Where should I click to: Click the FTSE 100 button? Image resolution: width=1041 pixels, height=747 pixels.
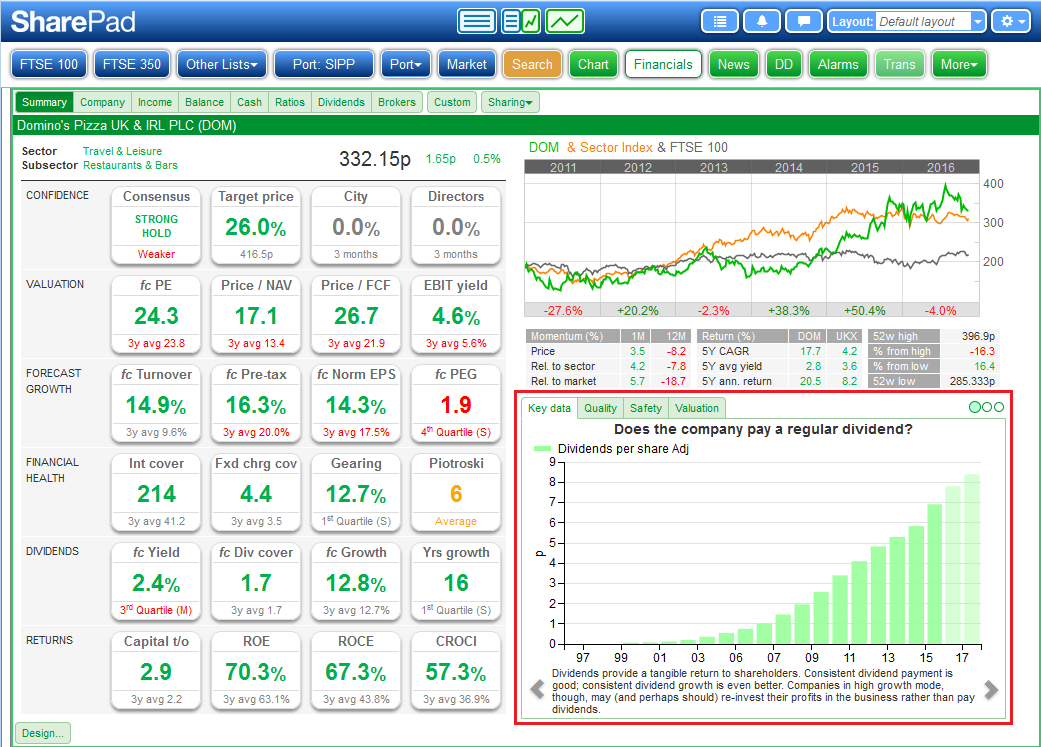(49, 64)
